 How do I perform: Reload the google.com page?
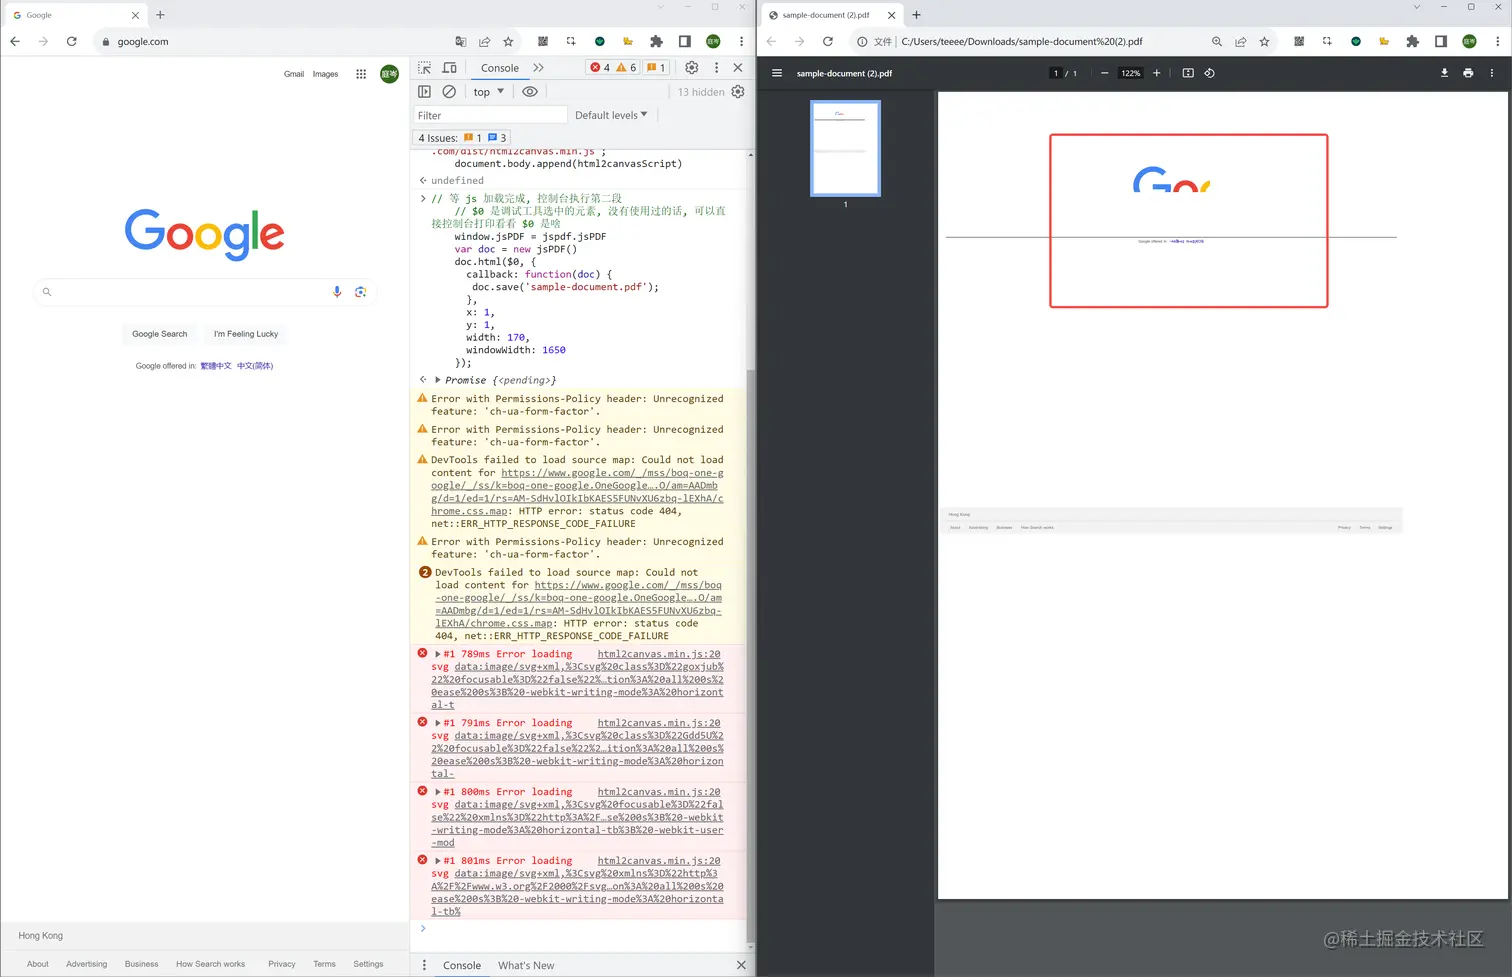[71, 41]
